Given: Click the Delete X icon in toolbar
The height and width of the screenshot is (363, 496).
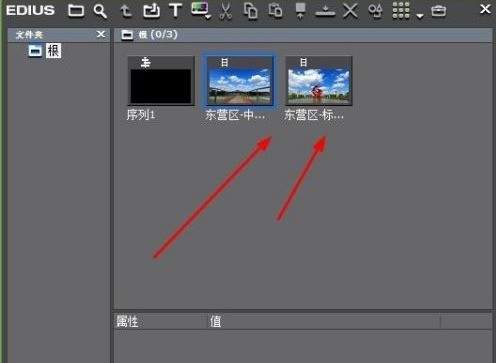Looking at the screenshot, I should coord(350,11).
